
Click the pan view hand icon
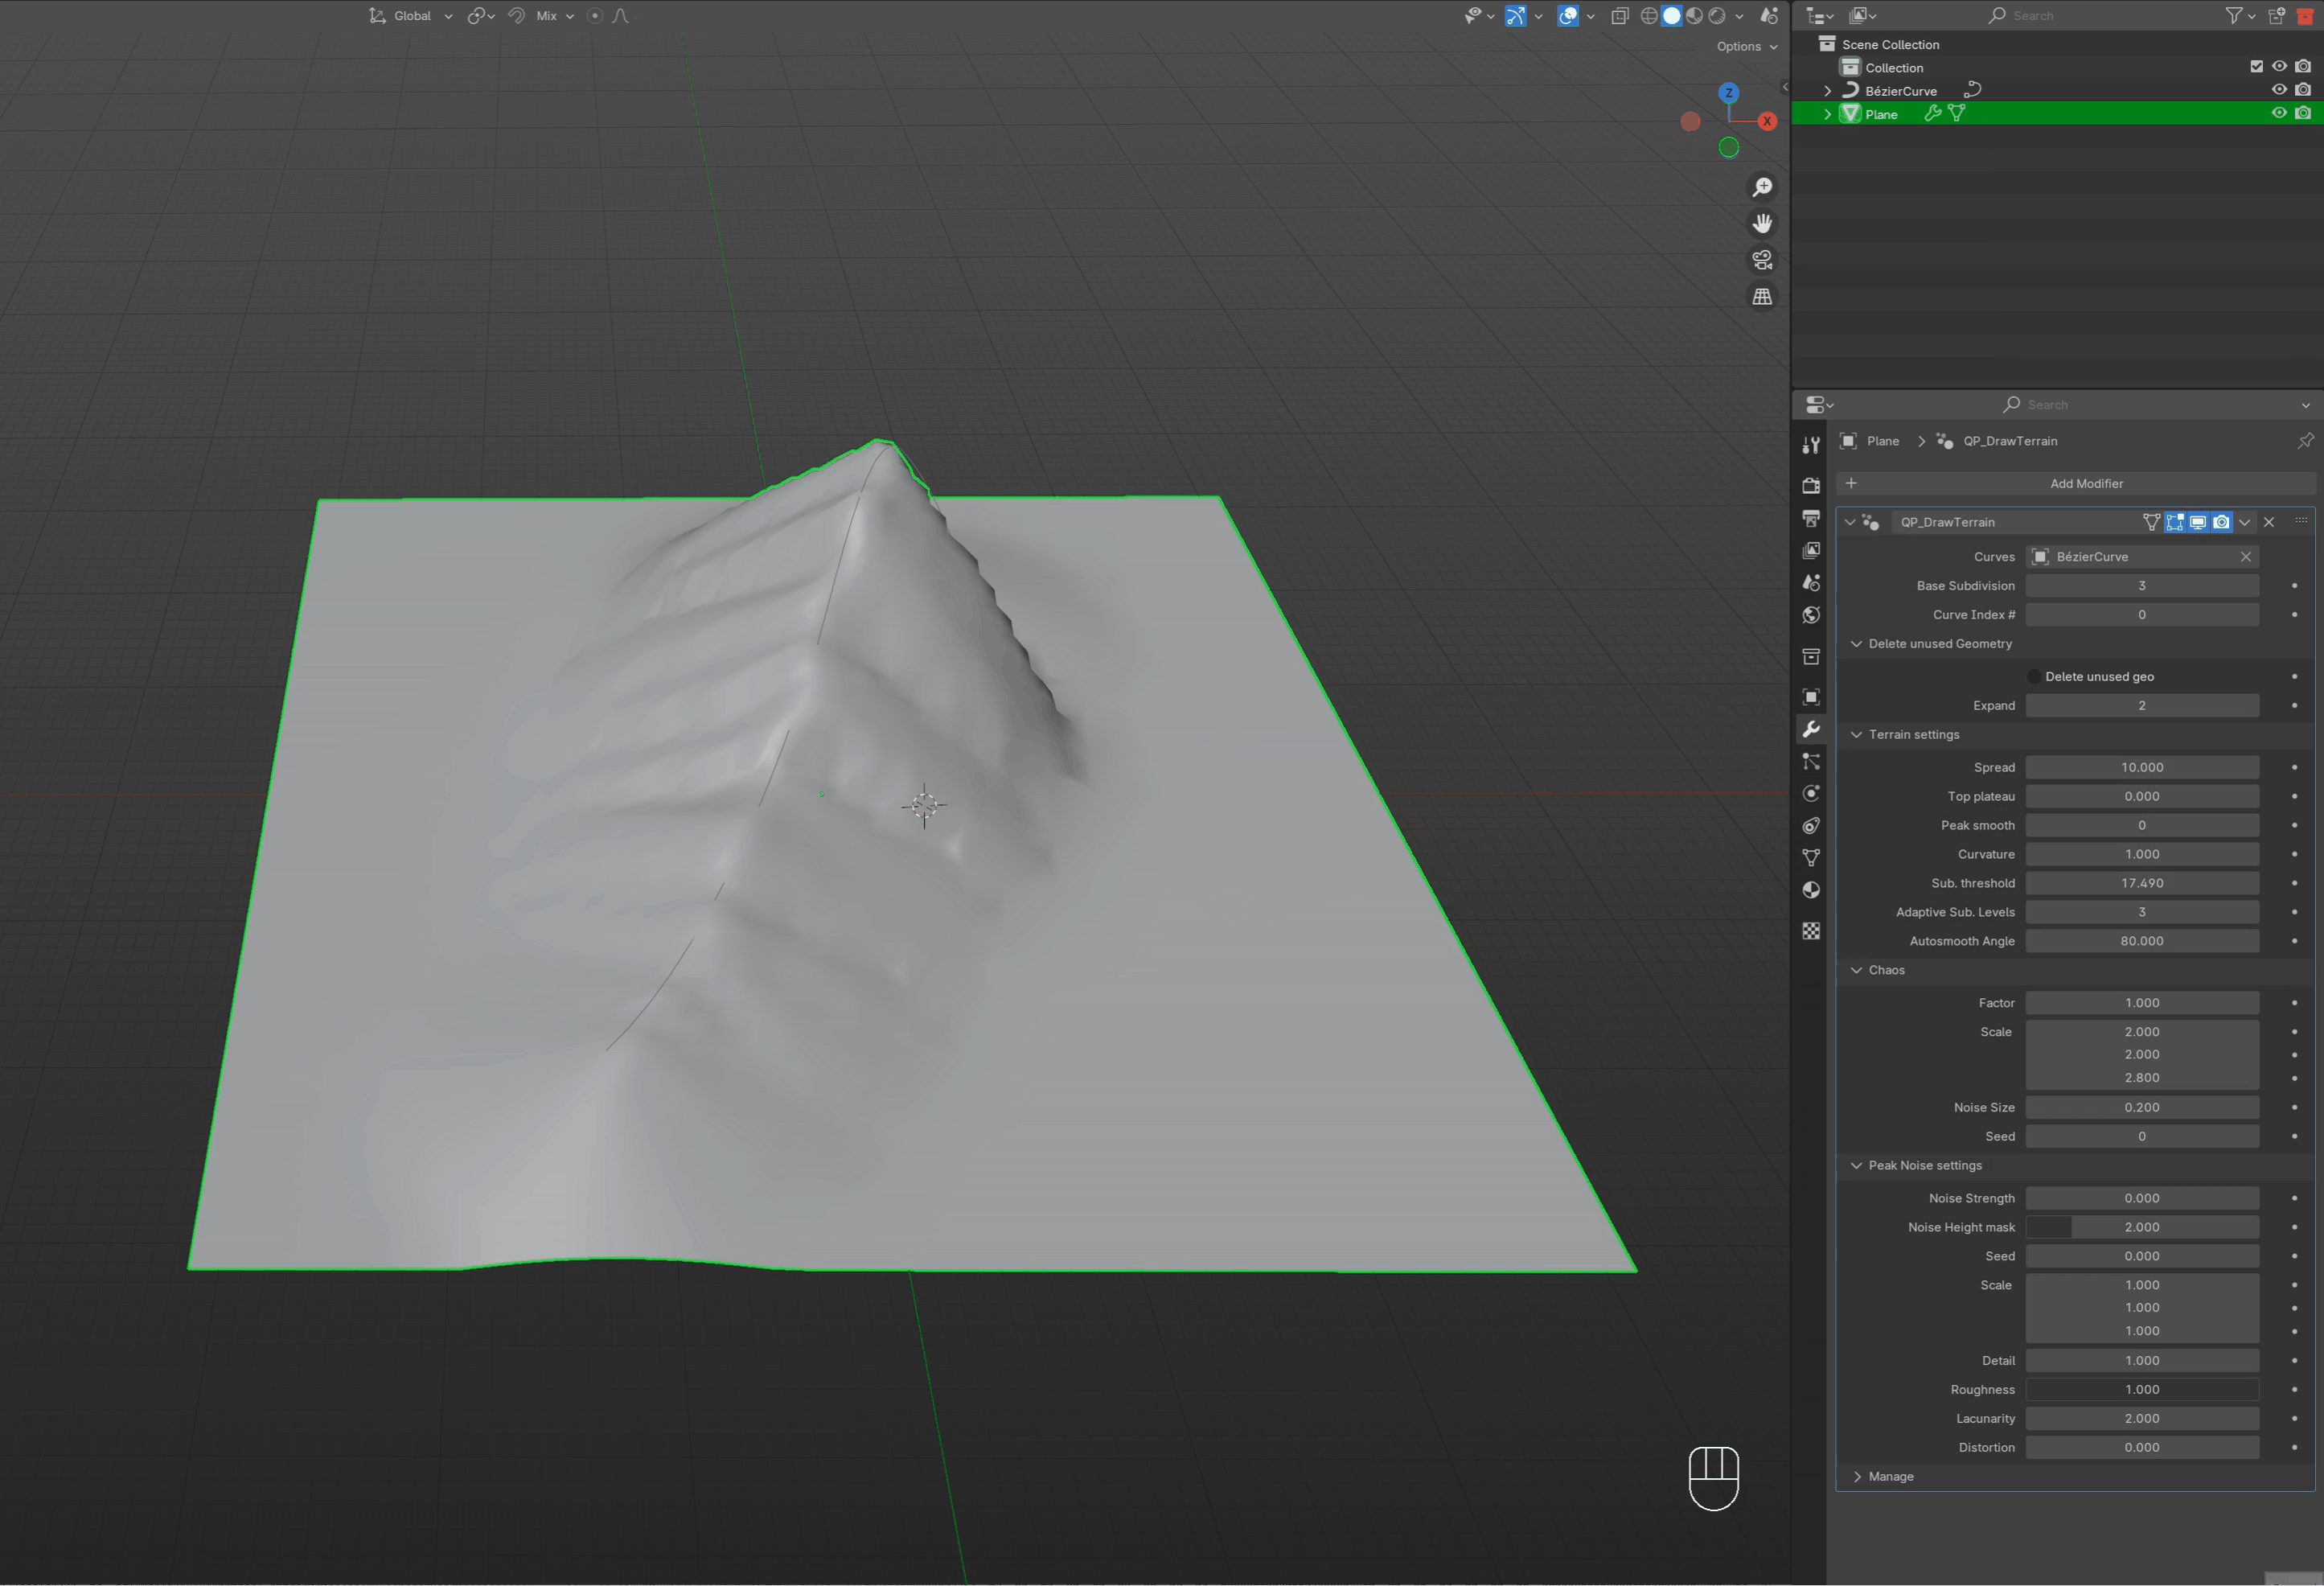pyautogui.click(x=1762, y=223)
